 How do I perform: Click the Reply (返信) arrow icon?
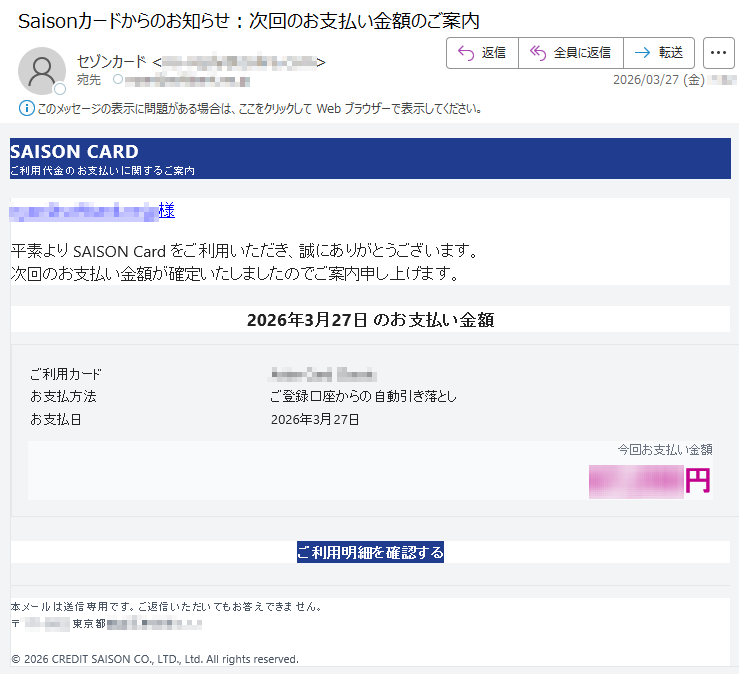pyautogui.click(x=464, y=53)
